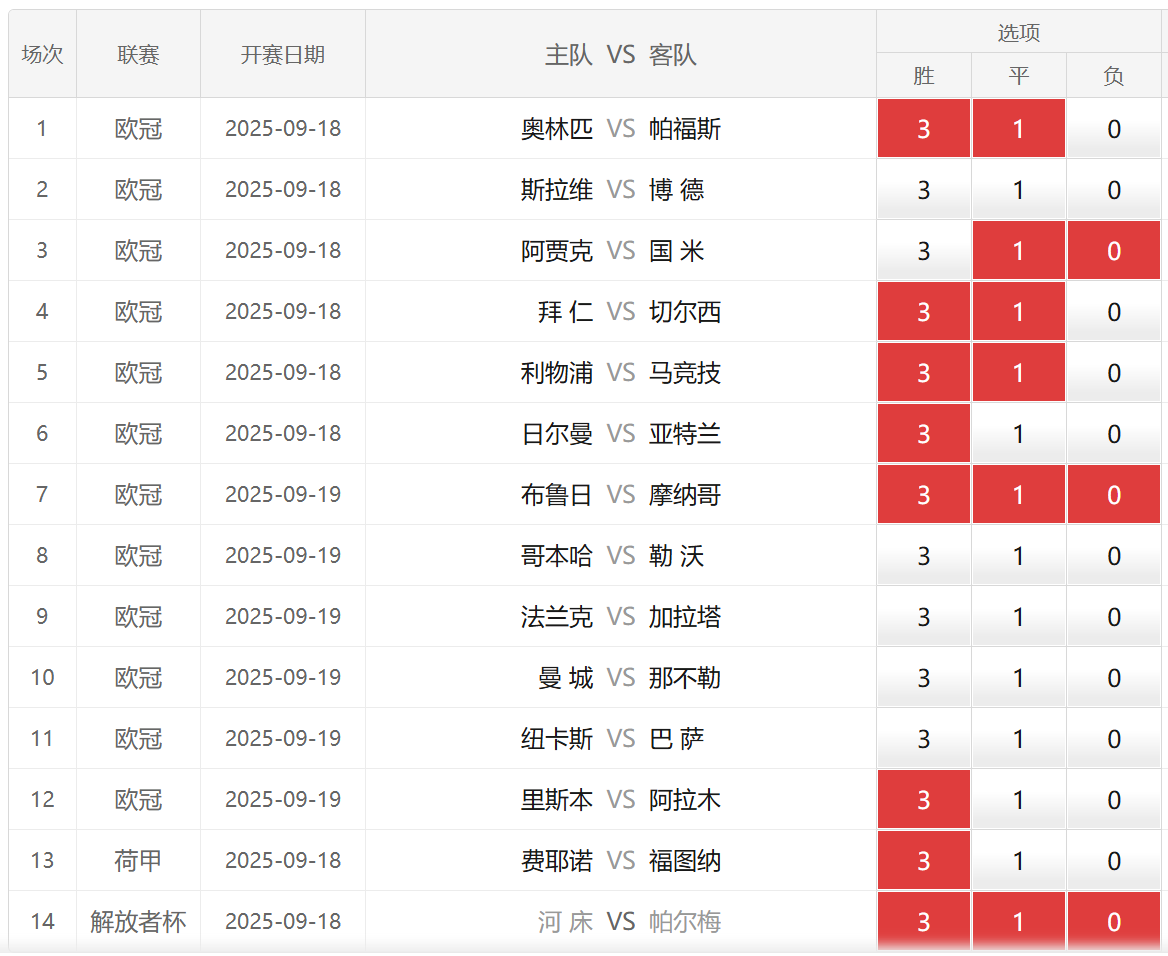Toggle 平 (1) for 奥林匹 VS 帕福斯
The height and width of the screenshot is (956, 1168).
1018,129
